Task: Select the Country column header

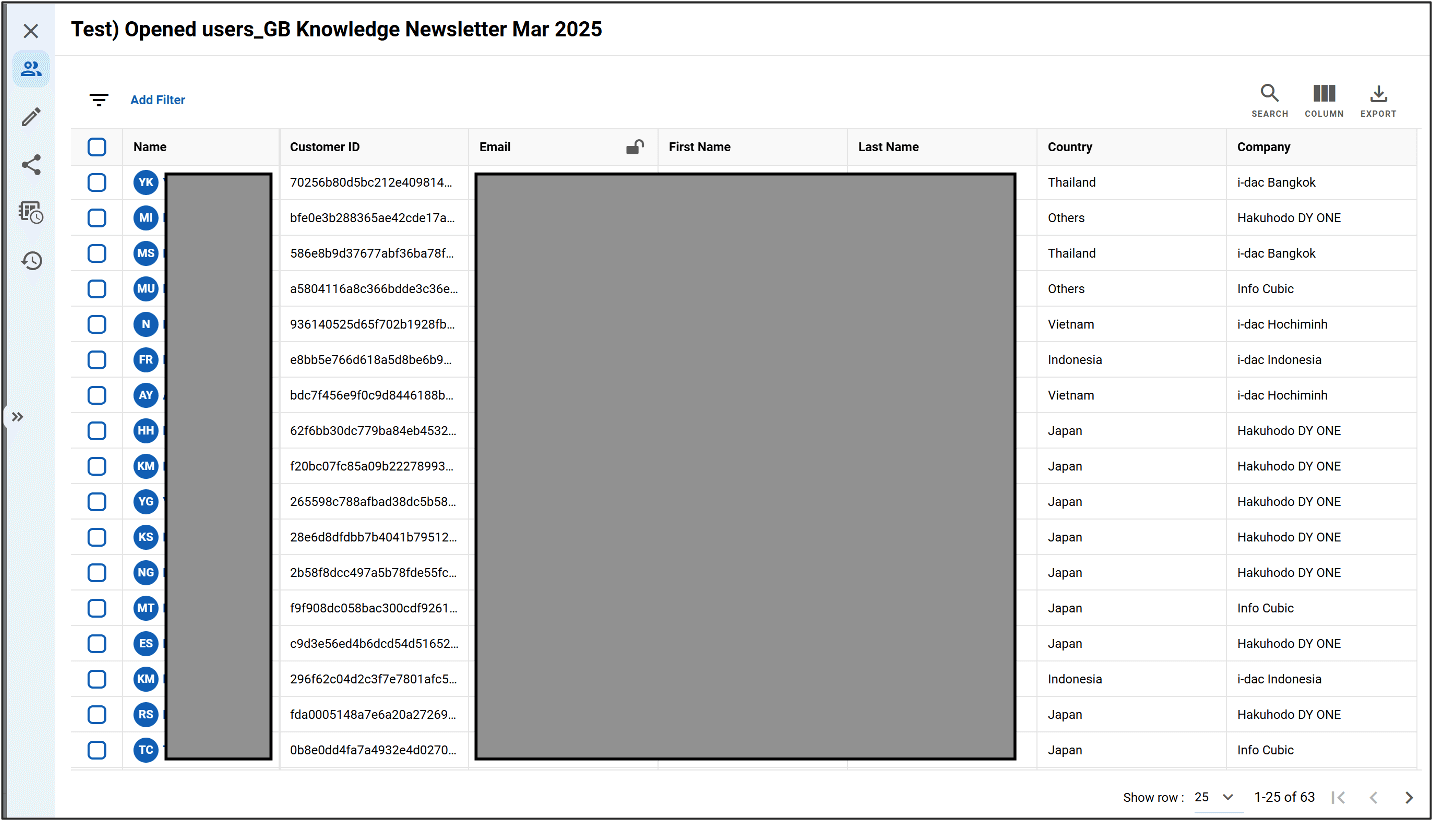Action: pos(1070,147)
